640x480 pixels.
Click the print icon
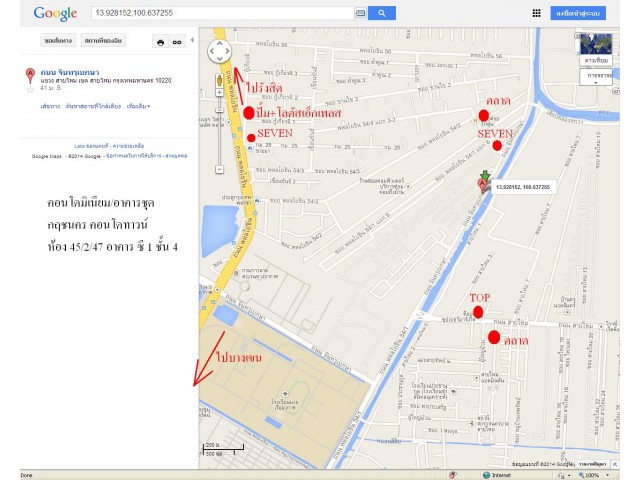point(160,42)
